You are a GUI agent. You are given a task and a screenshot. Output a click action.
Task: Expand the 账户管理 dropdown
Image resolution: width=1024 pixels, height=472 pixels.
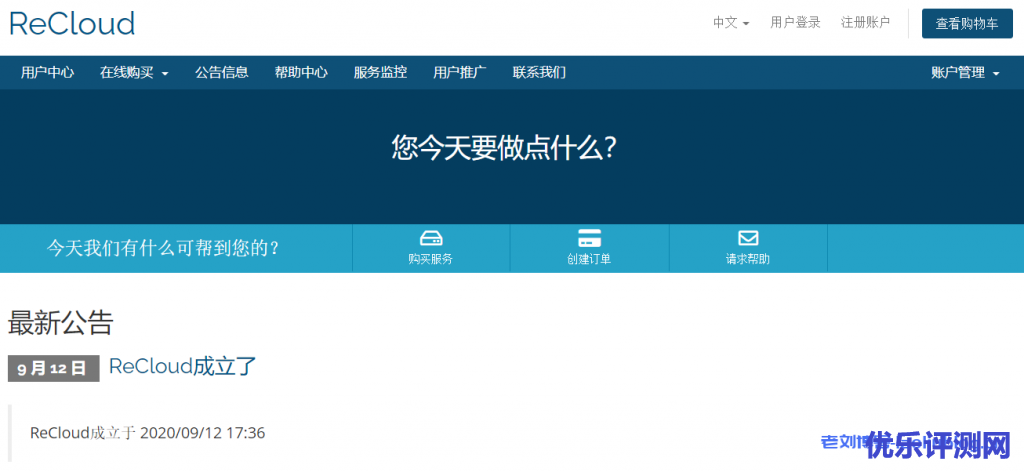(964, 72)
